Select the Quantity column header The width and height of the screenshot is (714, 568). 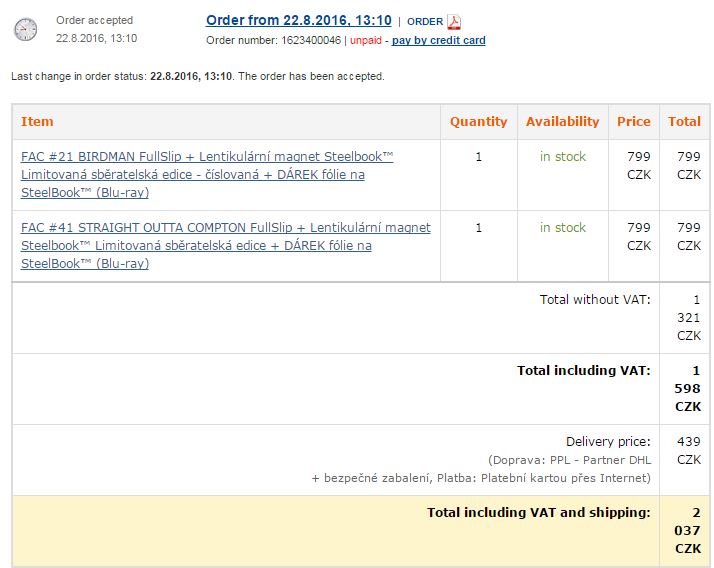coord(478,121)
